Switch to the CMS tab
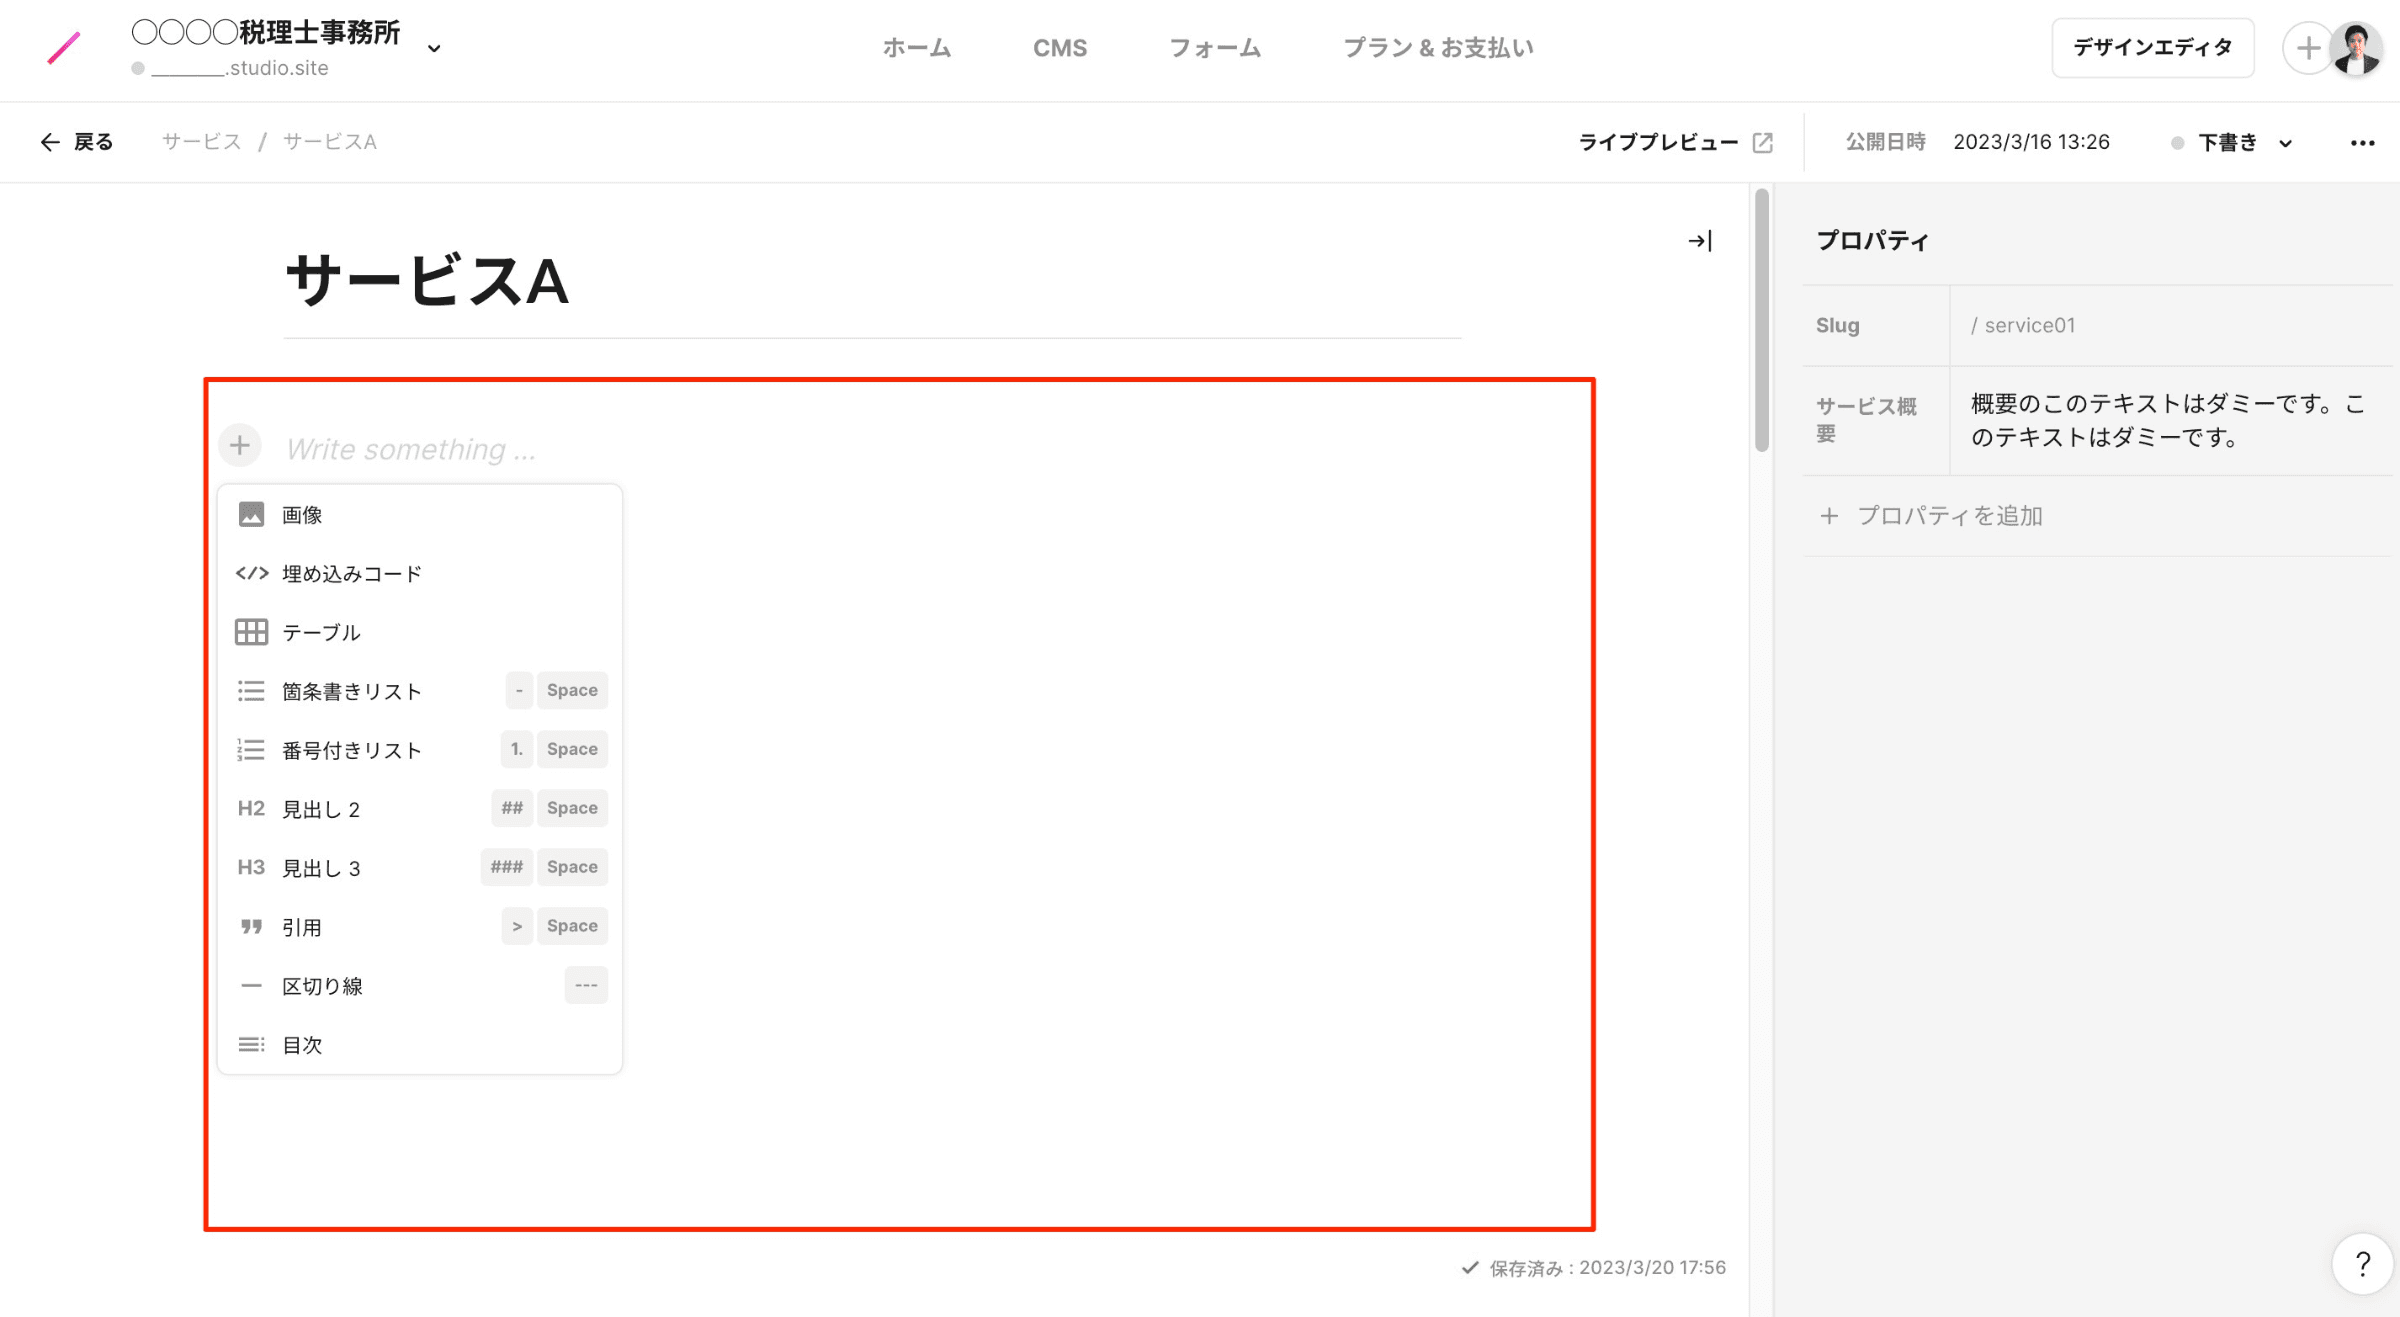 pos(1059,48)
